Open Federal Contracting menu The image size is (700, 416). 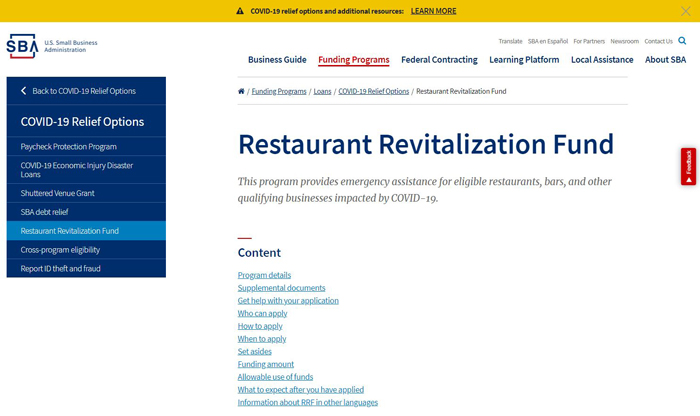(x=439, y=60)
